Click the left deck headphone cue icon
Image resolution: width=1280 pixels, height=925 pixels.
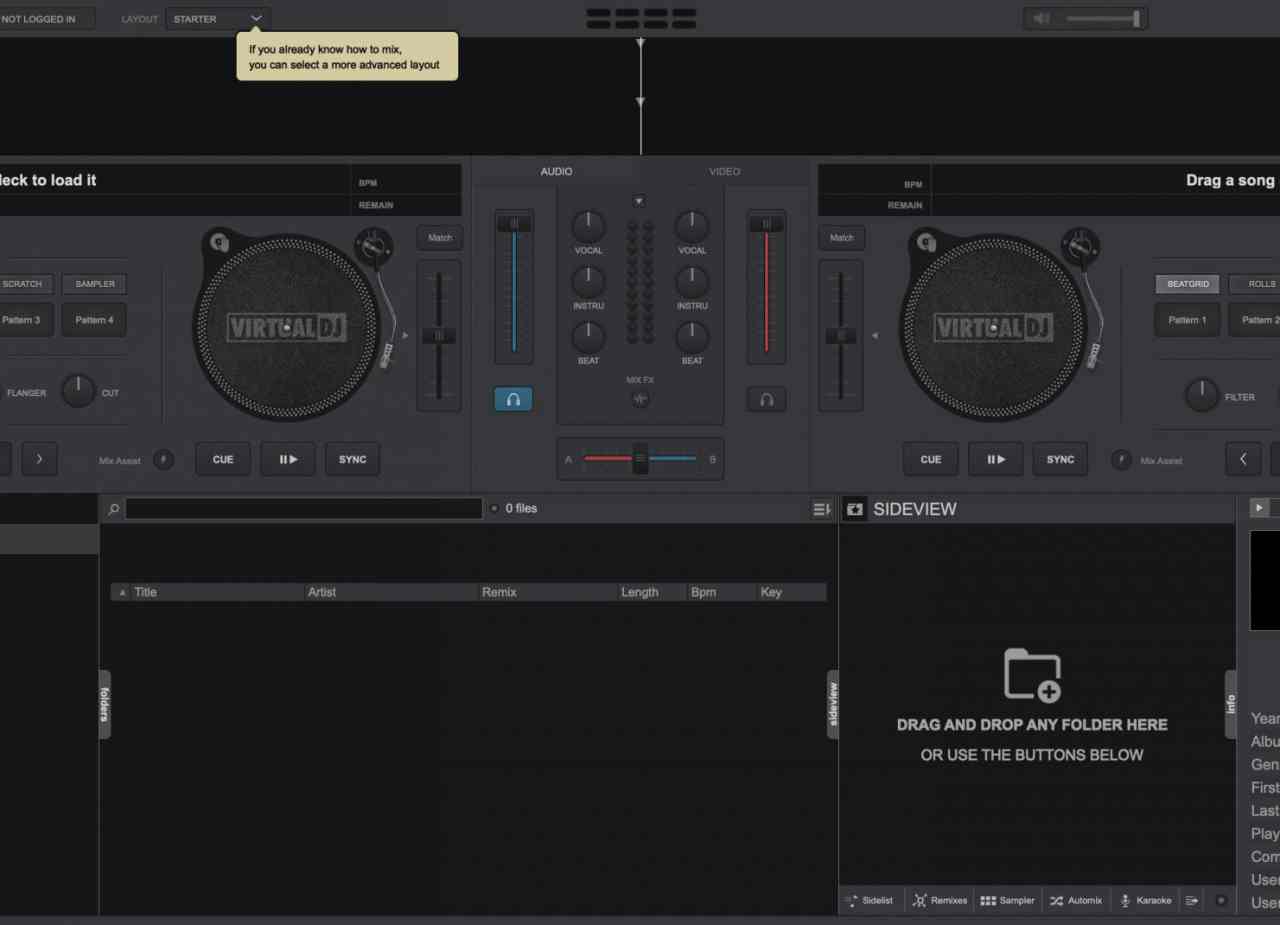pos(513,399)
